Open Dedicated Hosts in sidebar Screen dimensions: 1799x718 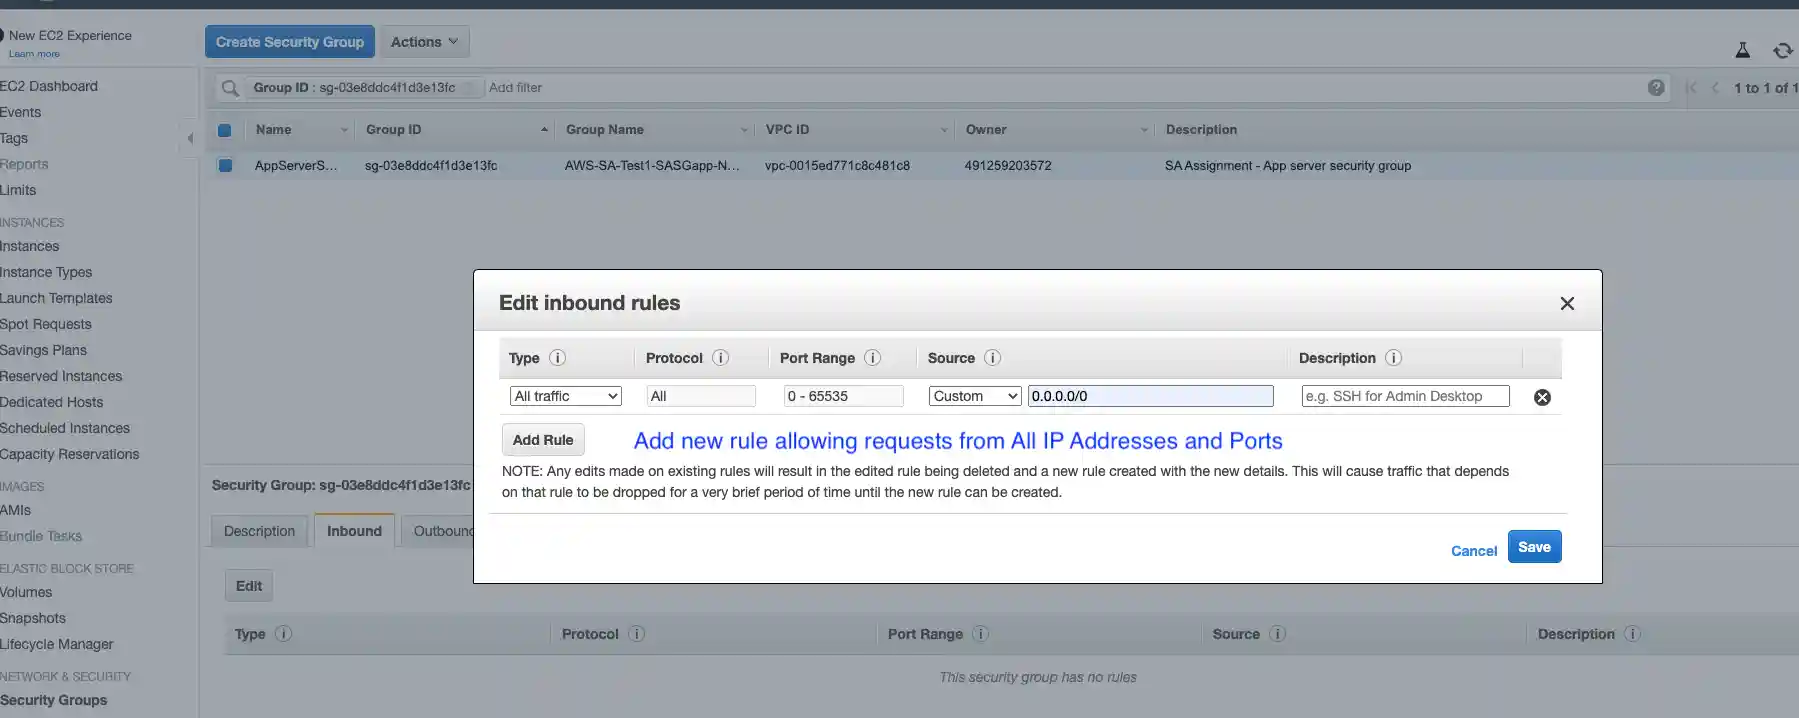pyautogui.click(x=51, y=402)
